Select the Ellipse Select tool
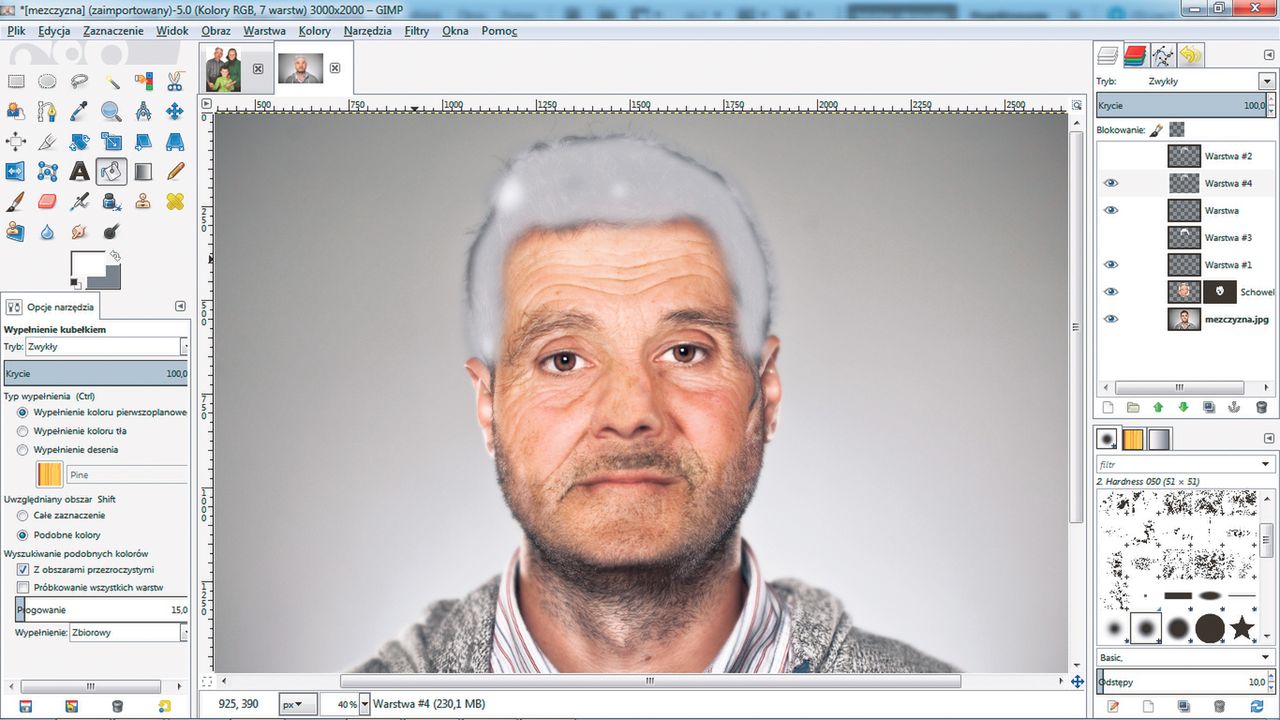This screenshot has width=1280, height=720. [47, 82]
